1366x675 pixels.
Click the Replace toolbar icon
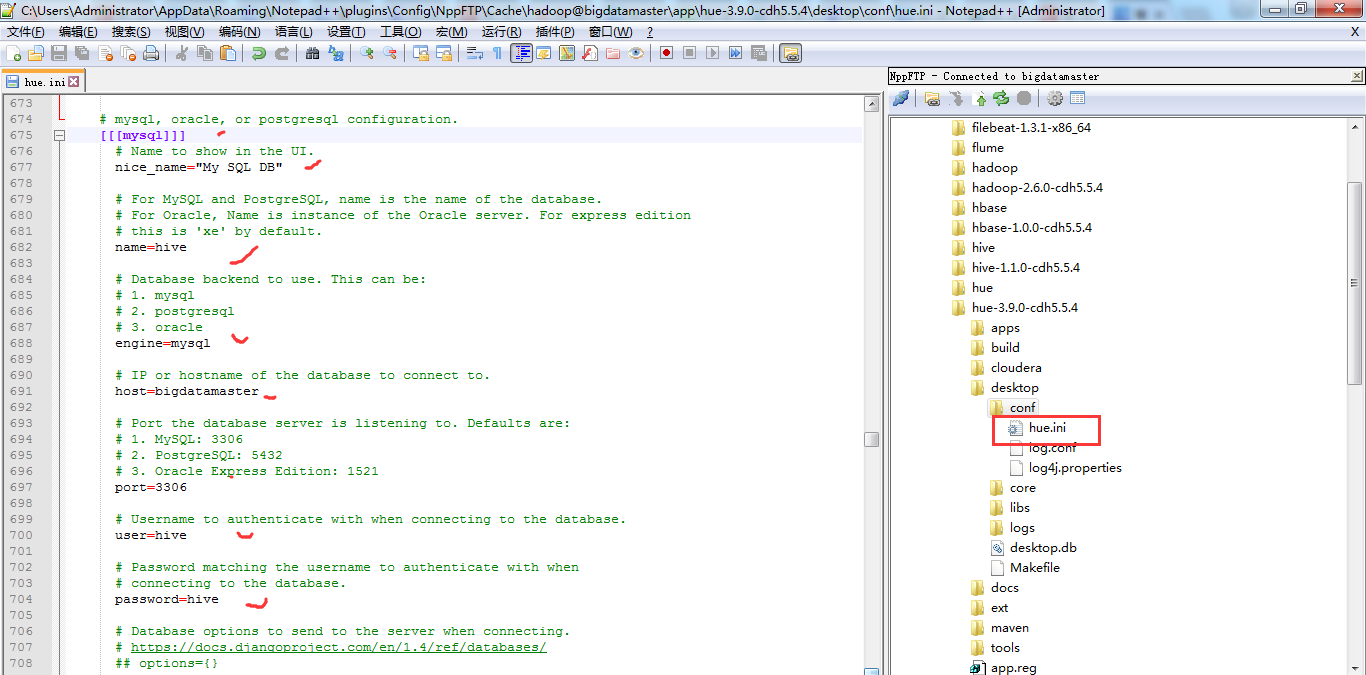coord(336,53)
